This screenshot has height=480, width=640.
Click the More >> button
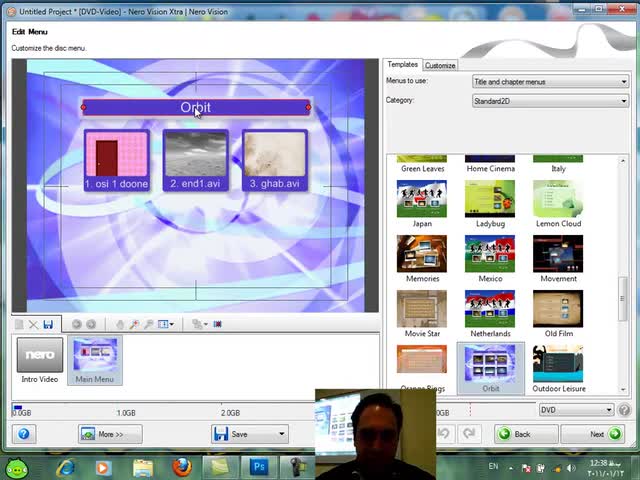coord(110,434)
